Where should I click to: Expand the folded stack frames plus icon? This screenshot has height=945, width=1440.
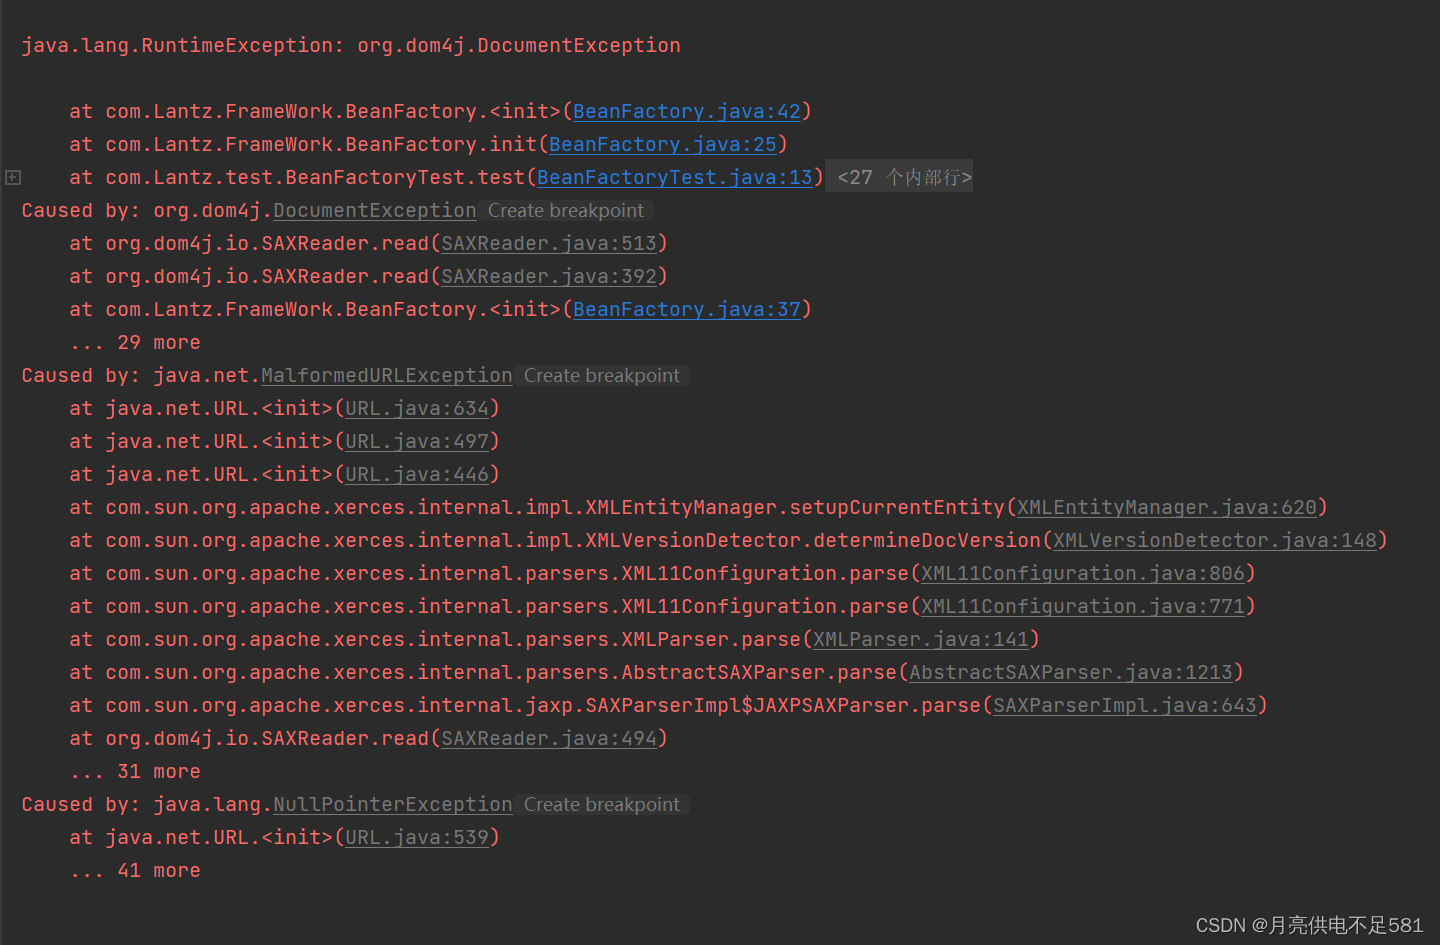click(13, 177)
